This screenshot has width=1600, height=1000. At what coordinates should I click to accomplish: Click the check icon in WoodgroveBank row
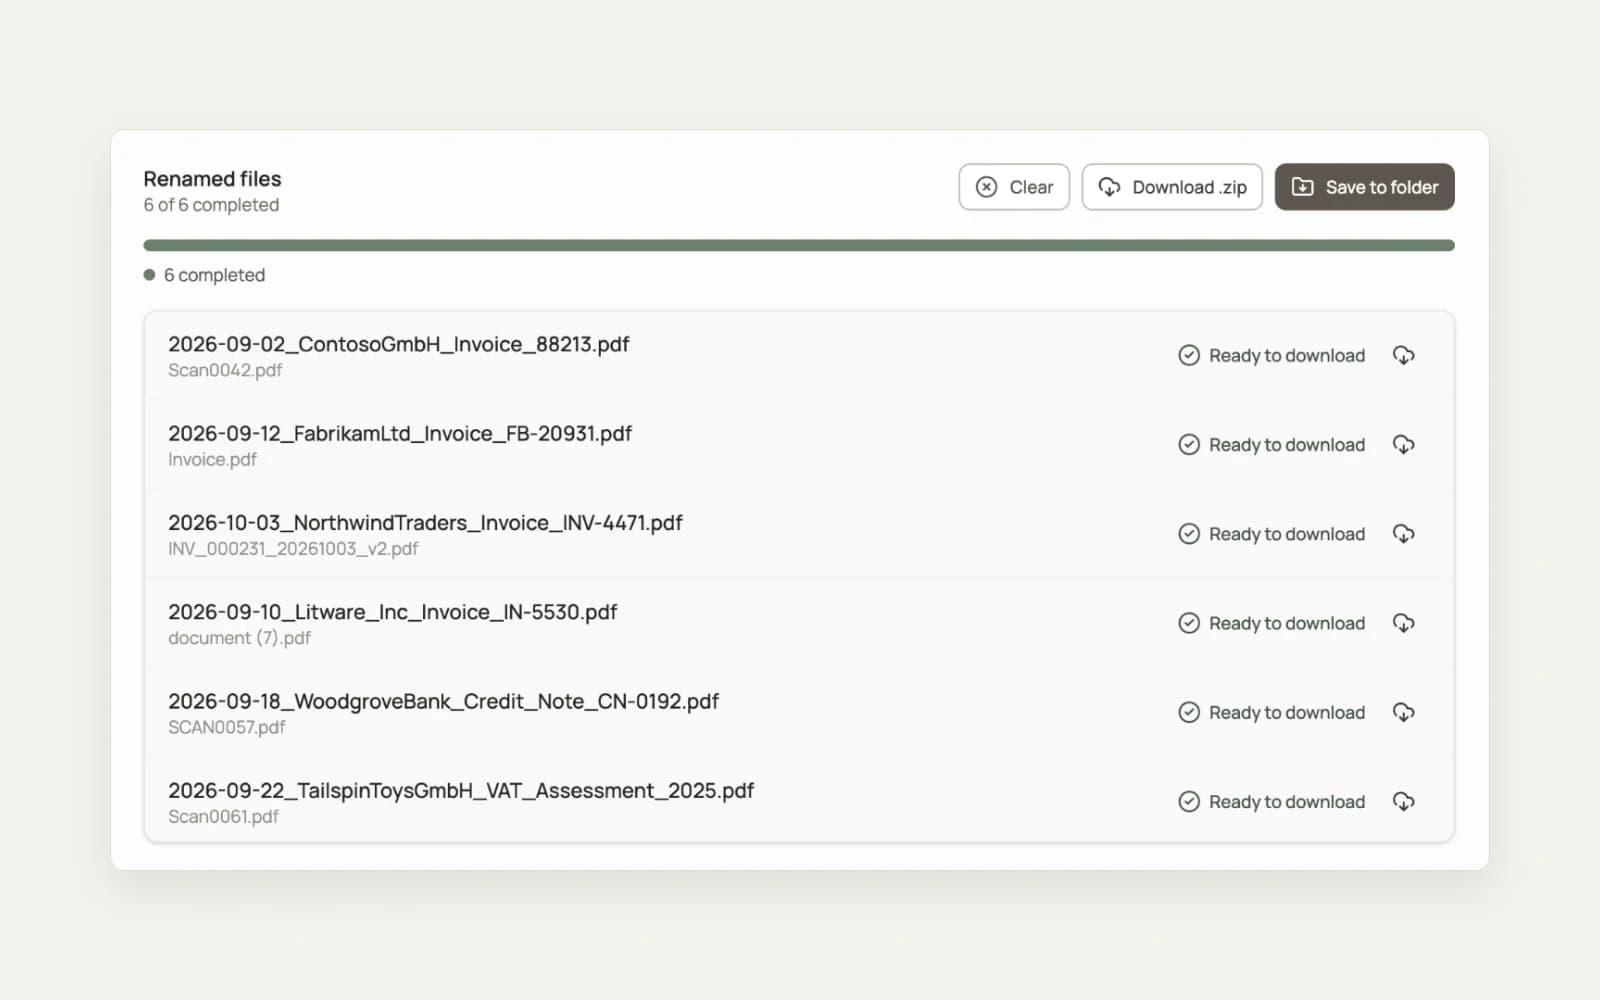pyautogui.click(x=1188, y=712)
